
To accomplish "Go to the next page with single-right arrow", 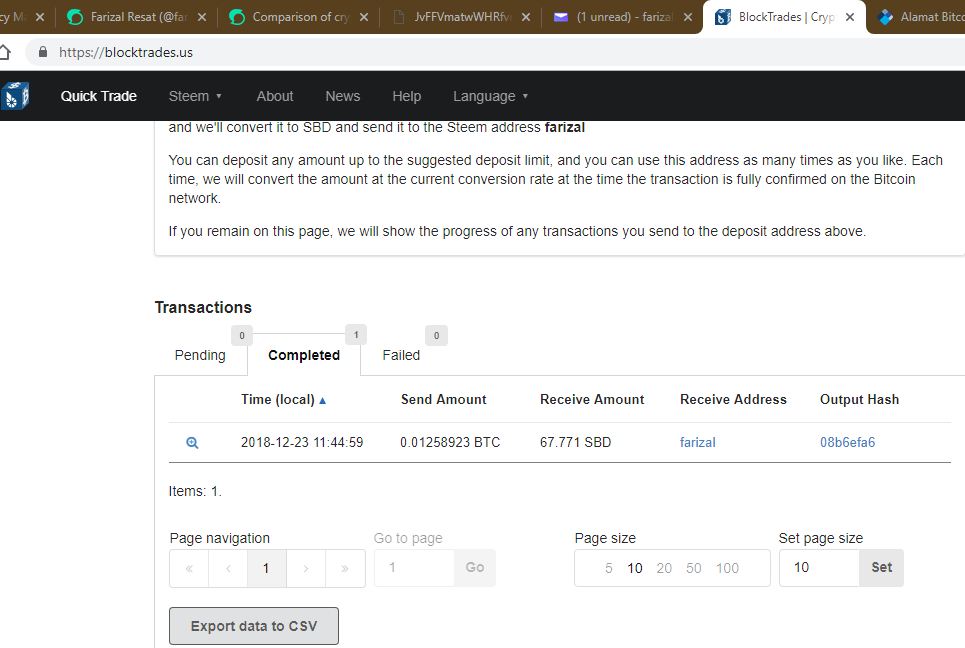I will 306,568.
